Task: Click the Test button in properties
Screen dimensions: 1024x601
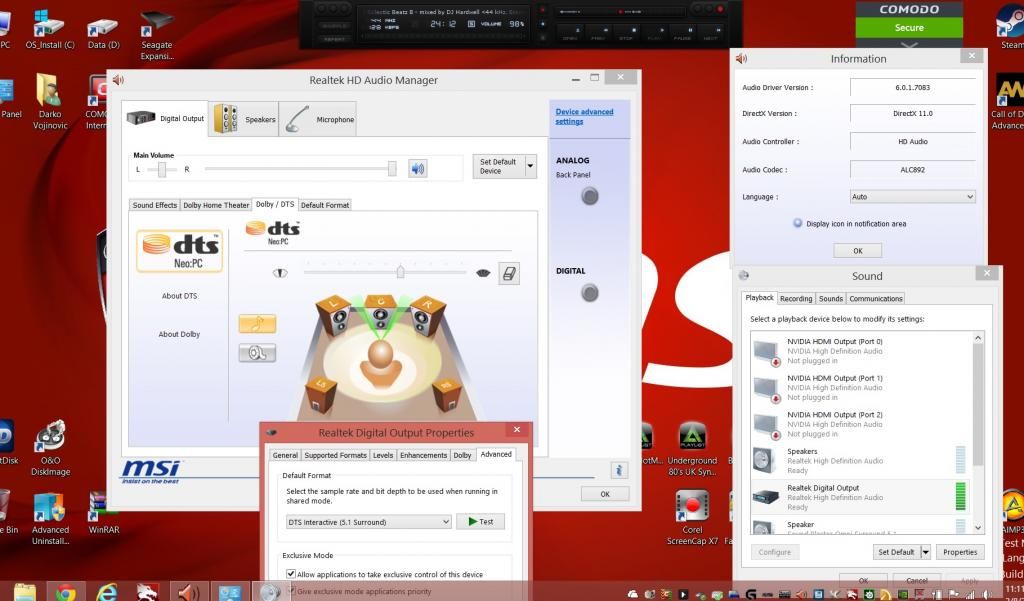Action: click(480, 521)
